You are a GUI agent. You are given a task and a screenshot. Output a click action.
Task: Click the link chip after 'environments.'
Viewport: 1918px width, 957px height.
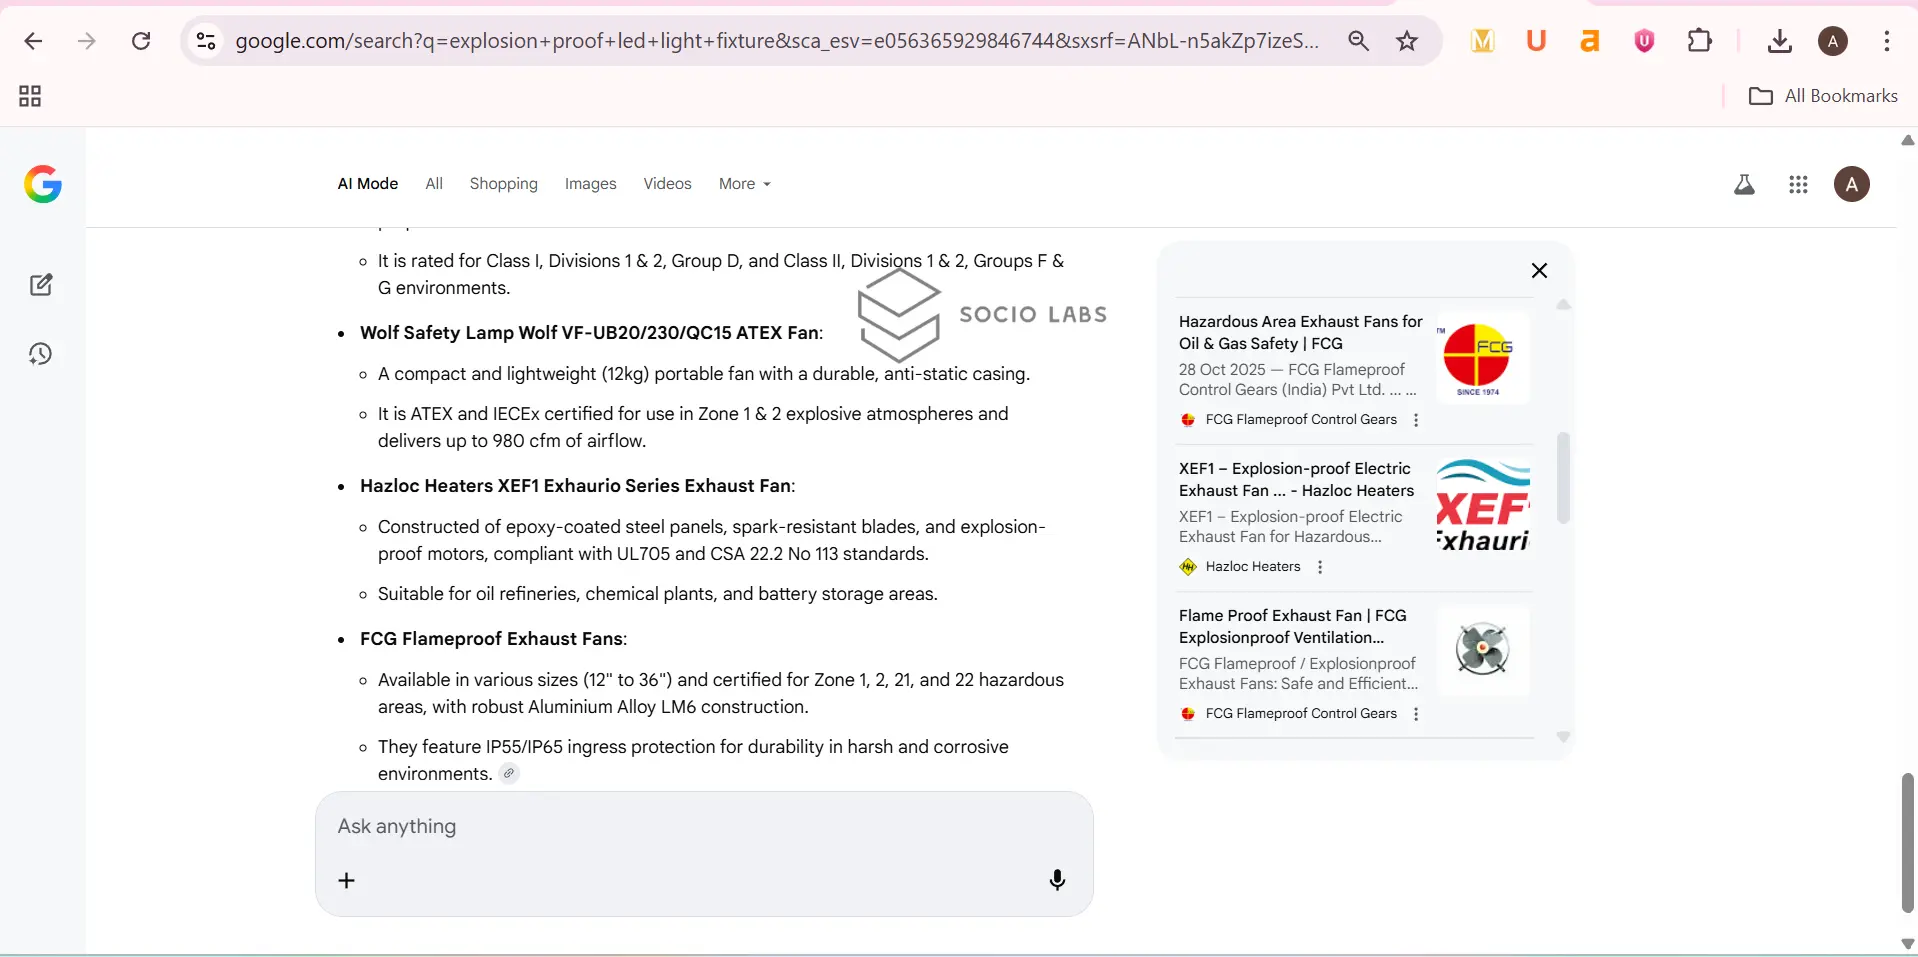pyautogui.click(x=509, y=774)
